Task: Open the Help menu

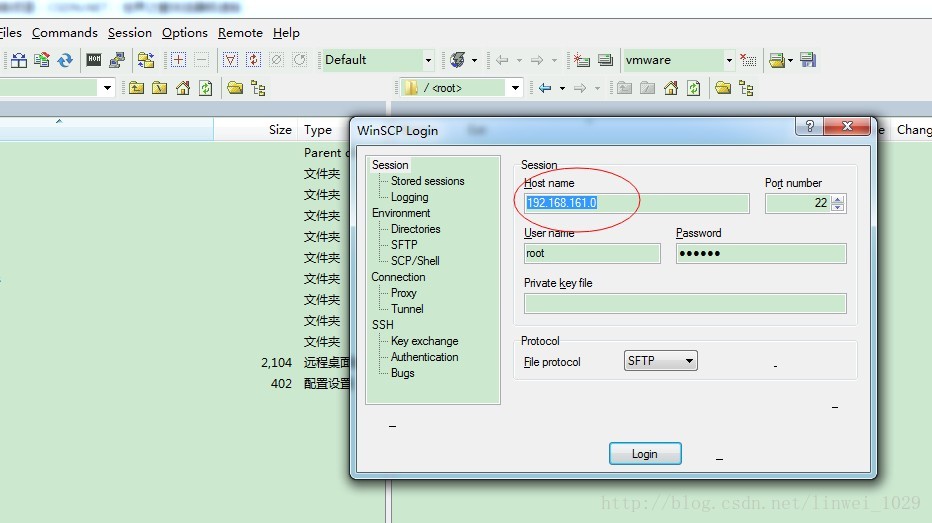Action: (286, 33)
